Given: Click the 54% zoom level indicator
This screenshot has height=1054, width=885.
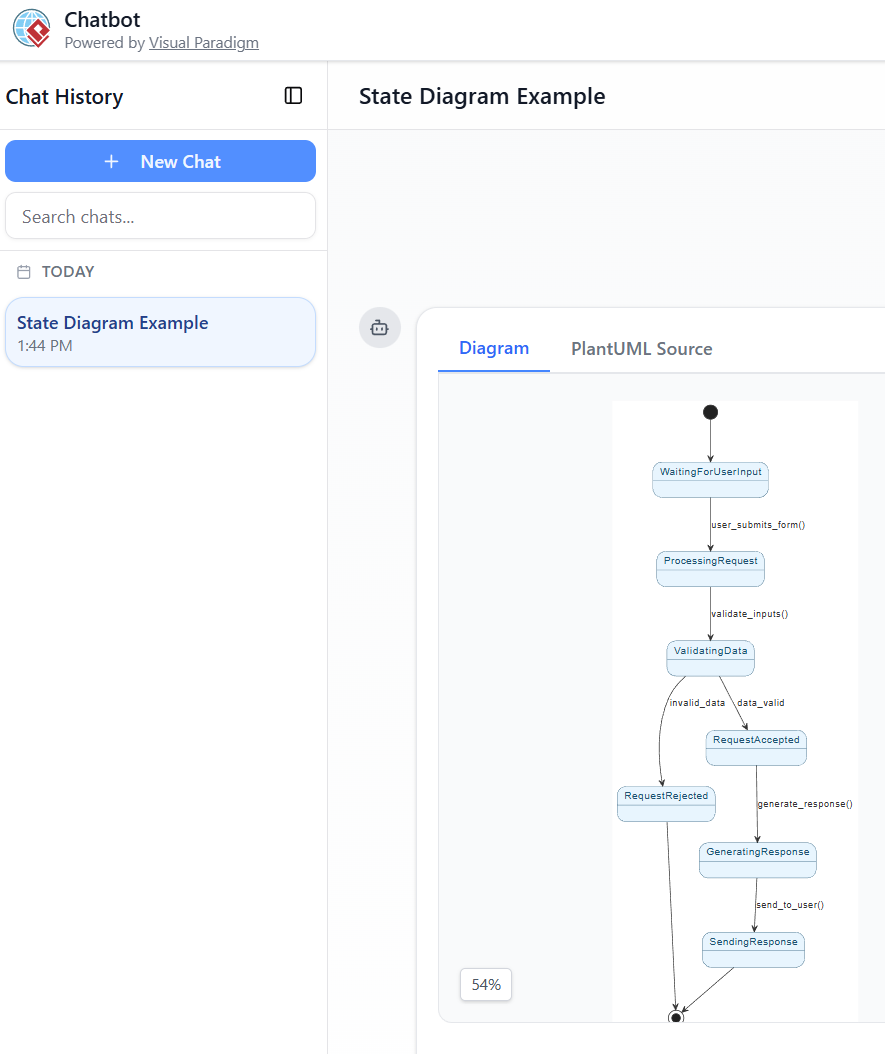Looking at the screenshot, I should (x=486, y=985).
